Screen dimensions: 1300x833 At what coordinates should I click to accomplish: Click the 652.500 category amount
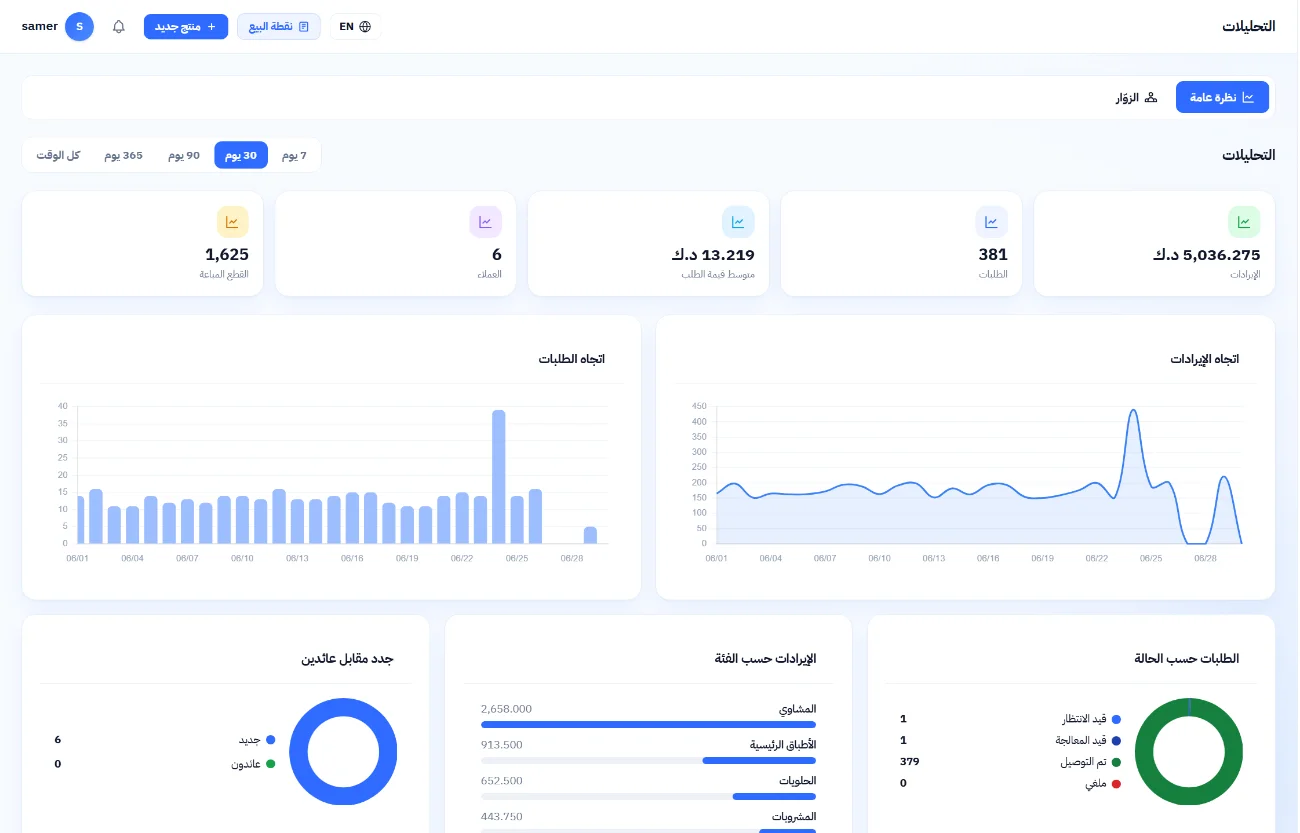click(501, 780)
